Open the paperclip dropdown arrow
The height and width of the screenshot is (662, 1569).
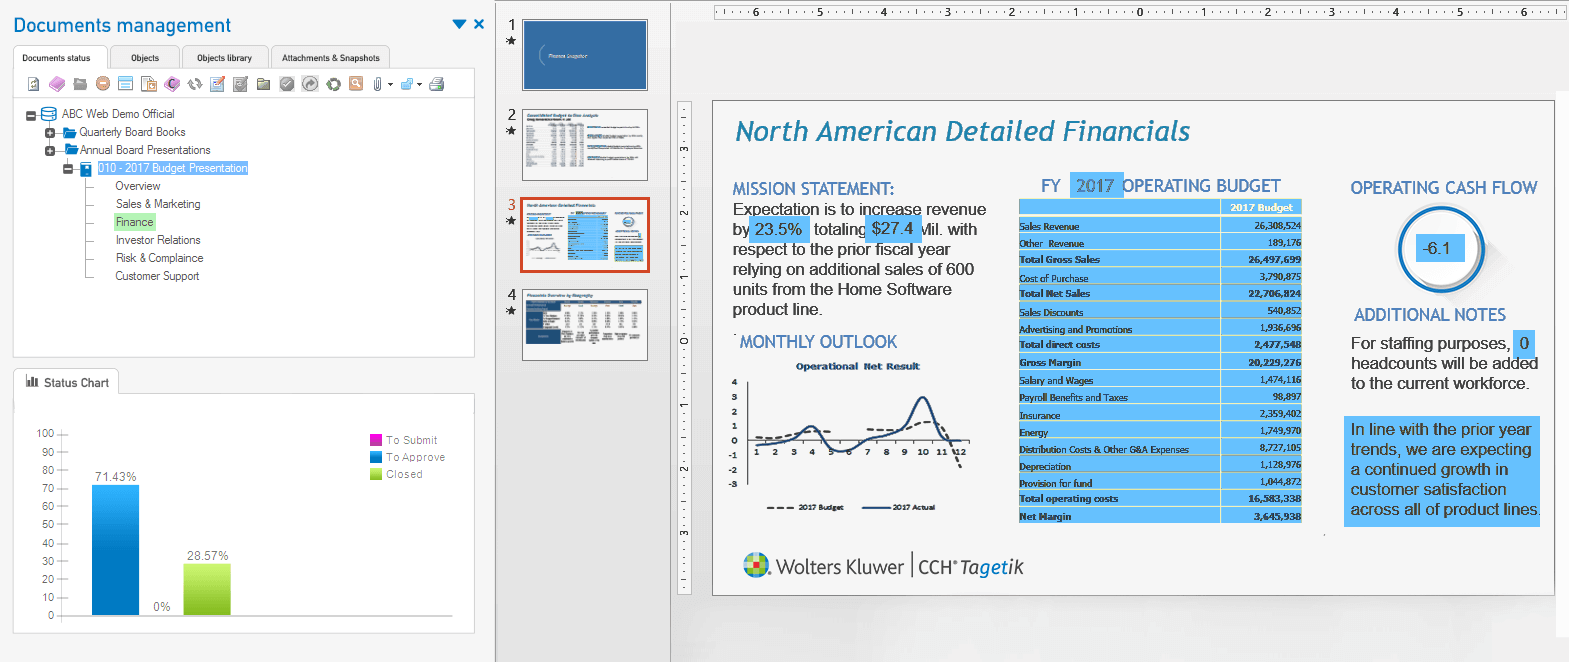(390, 85)
